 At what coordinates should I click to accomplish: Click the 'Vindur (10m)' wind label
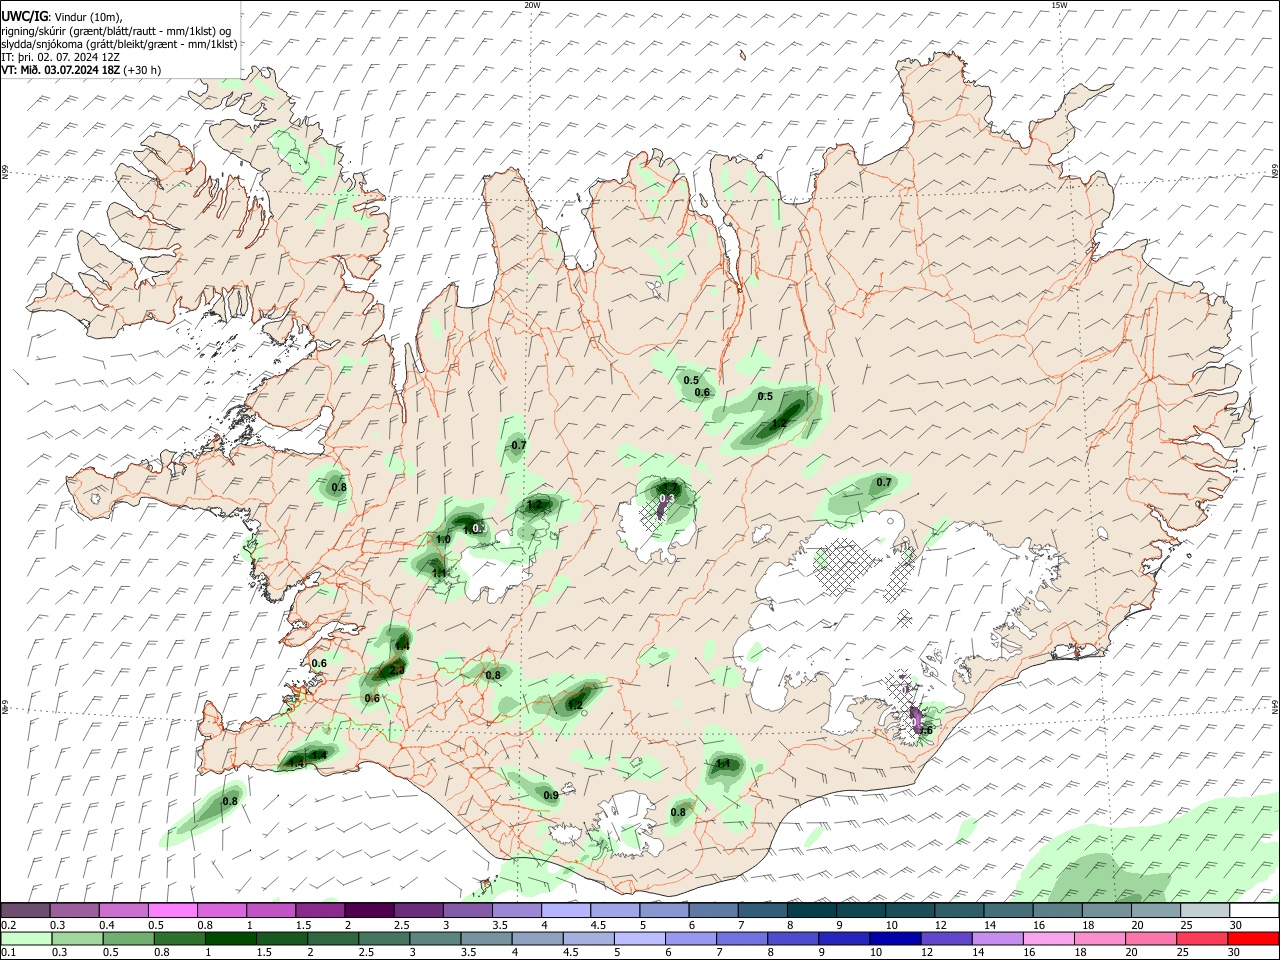coord(87,16)
